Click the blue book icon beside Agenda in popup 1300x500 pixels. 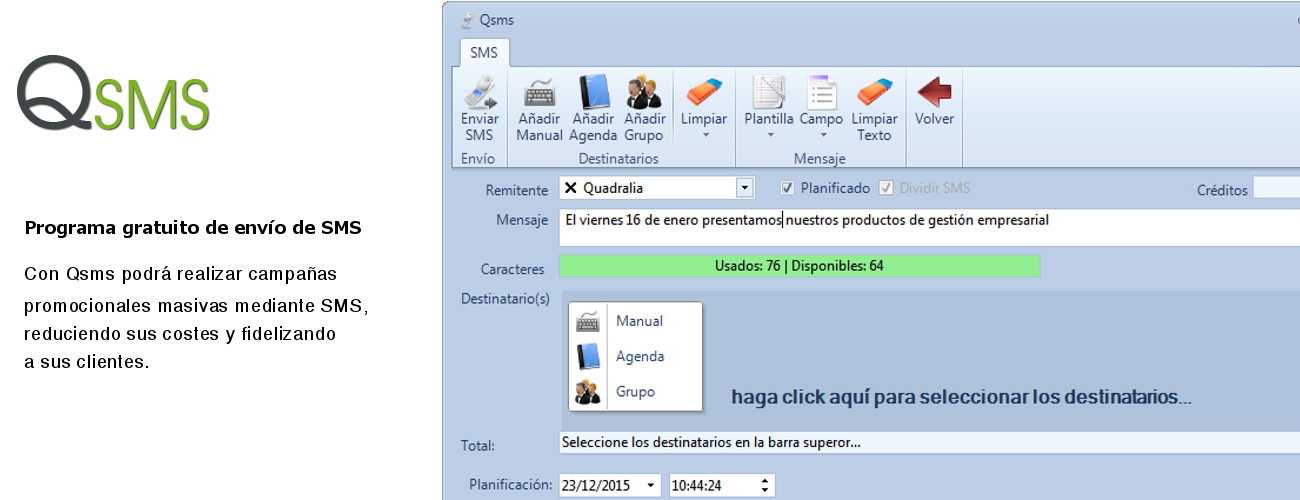[x=588, y=356]
